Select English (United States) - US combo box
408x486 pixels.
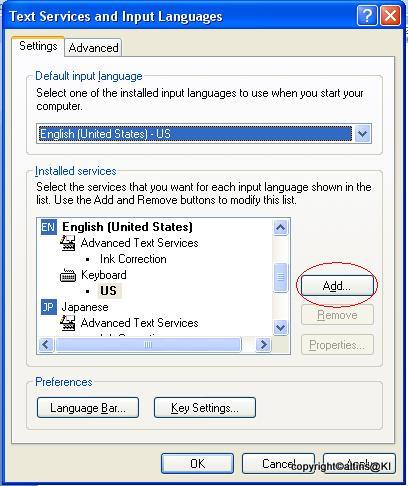pyautogui.click(x=204, y=134)
